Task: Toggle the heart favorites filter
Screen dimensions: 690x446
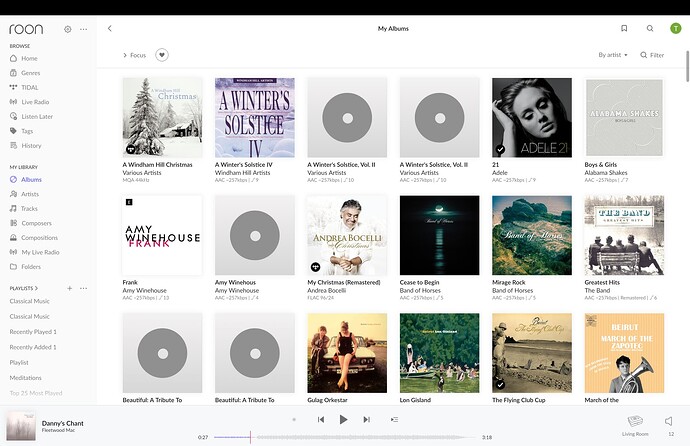Action: point(162,55)
